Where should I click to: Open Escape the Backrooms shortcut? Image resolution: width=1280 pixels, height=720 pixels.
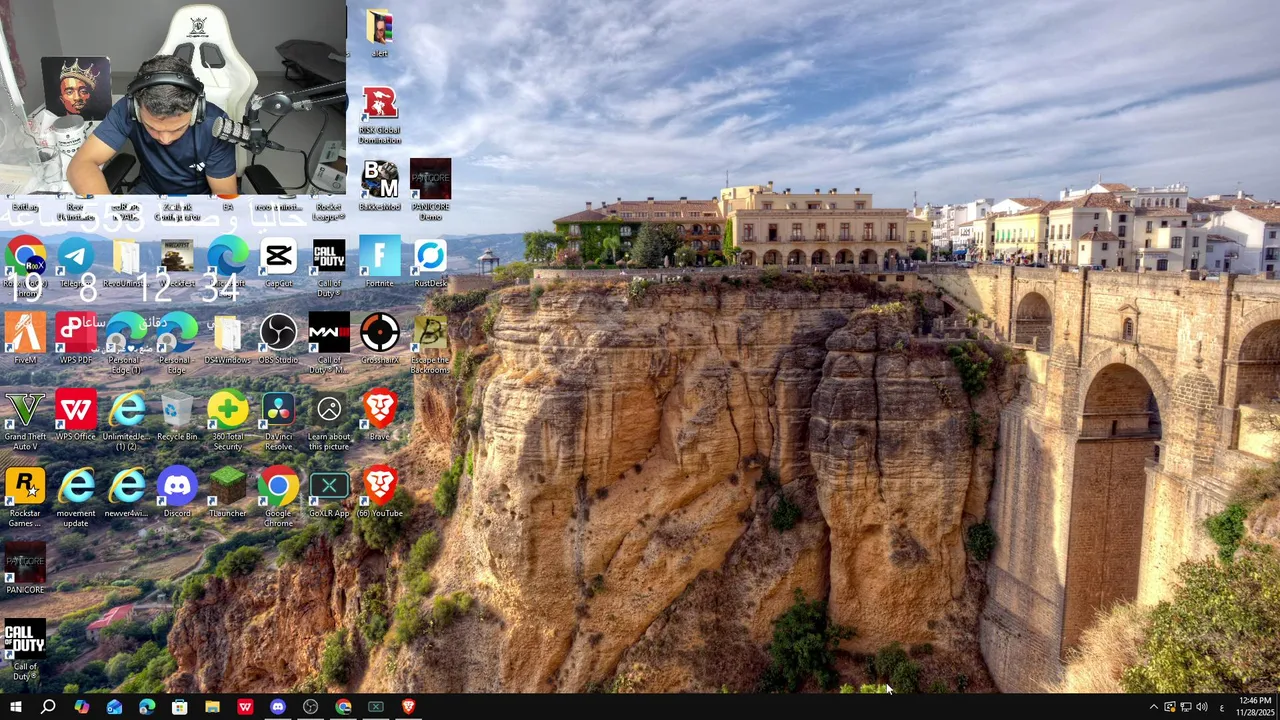[x=430, y=345]
